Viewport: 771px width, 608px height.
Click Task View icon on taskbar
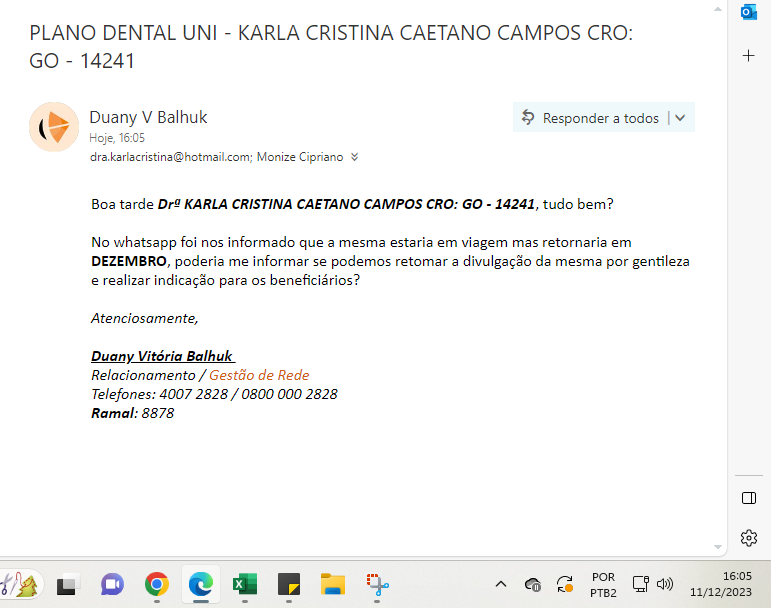coord(68,584)
